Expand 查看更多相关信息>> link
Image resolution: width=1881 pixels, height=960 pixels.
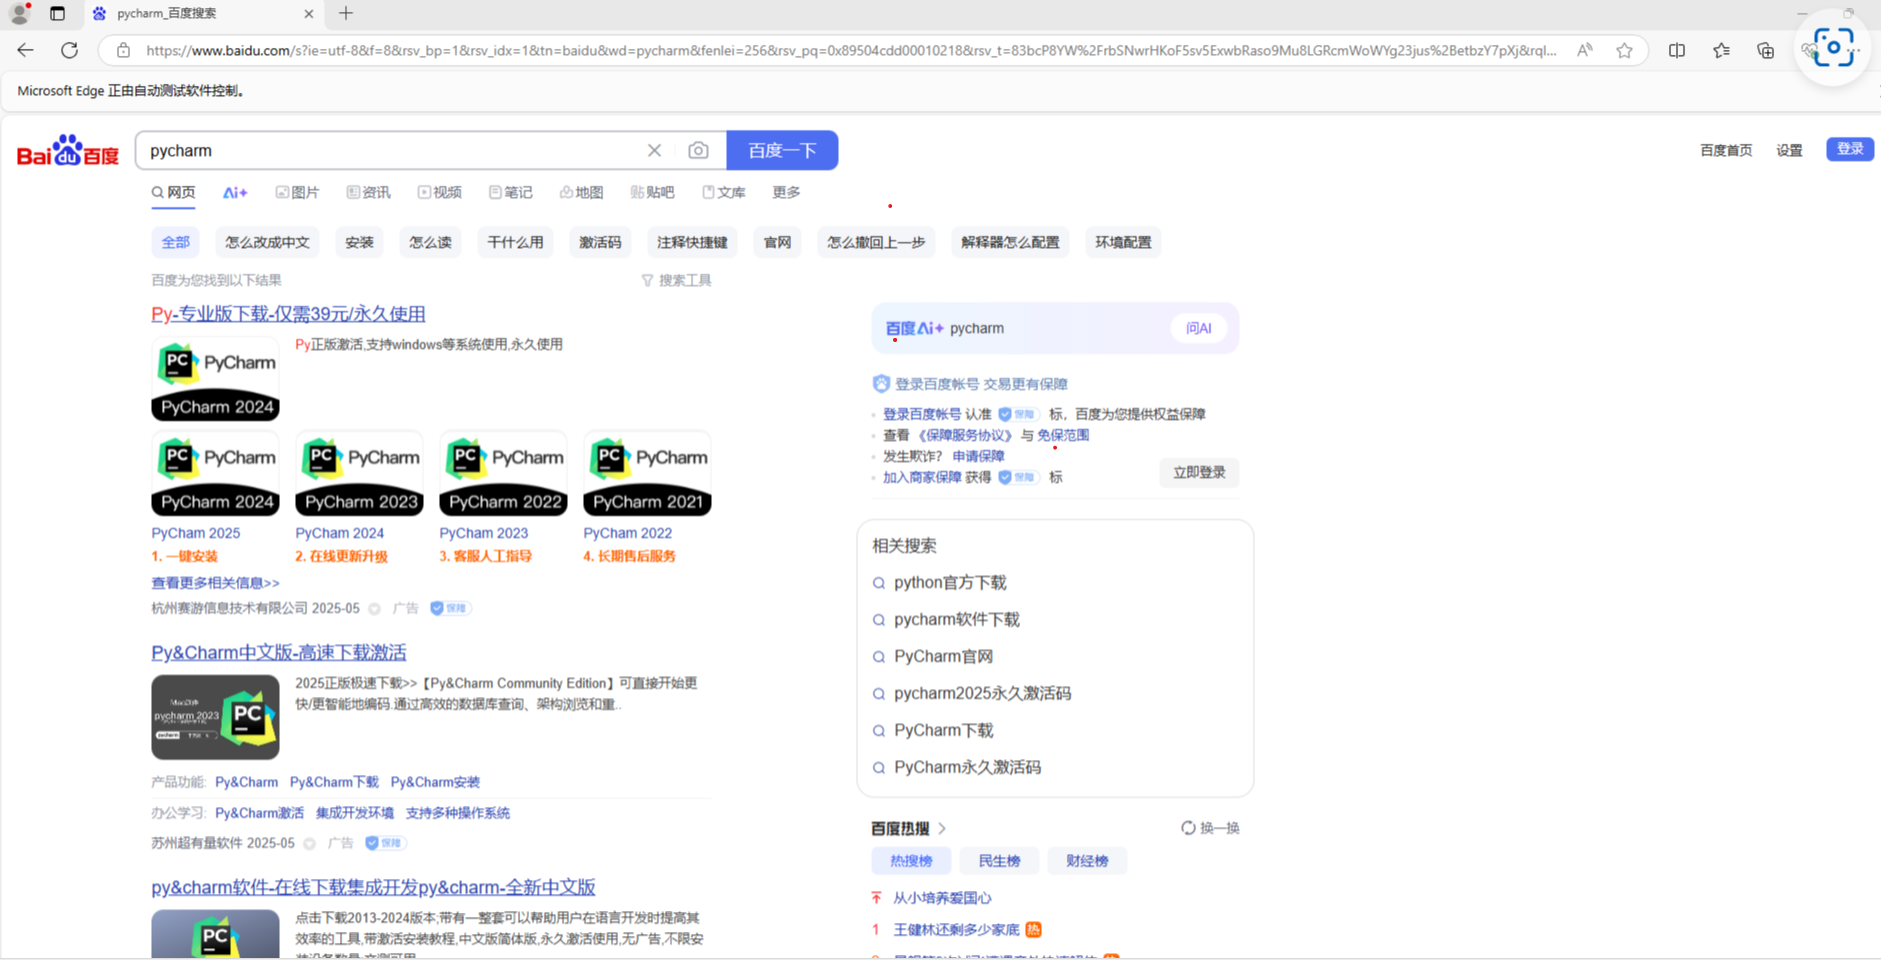[x=215, y=583]
